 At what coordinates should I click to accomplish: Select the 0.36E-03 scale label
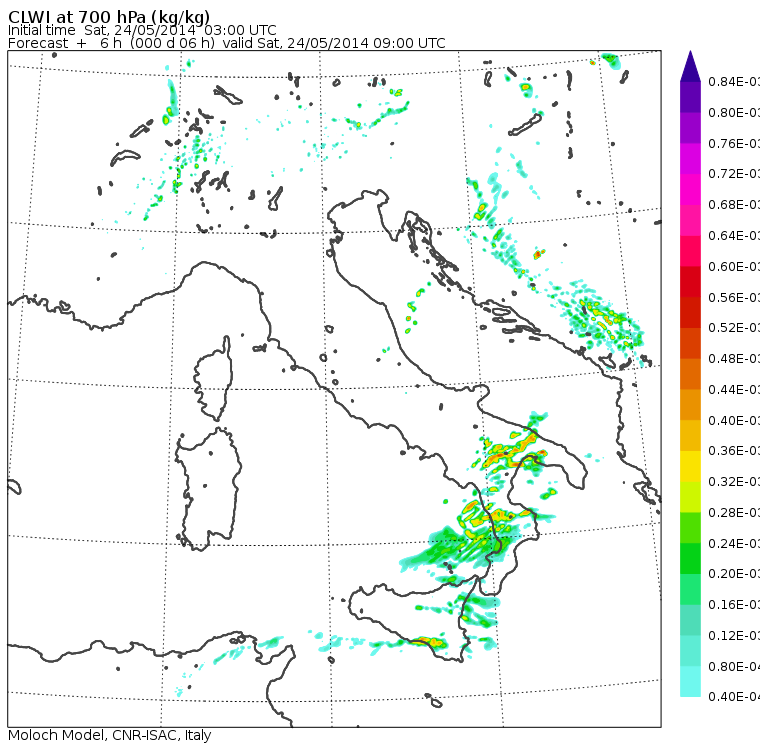pyautogui.click(x=734, y=451)
